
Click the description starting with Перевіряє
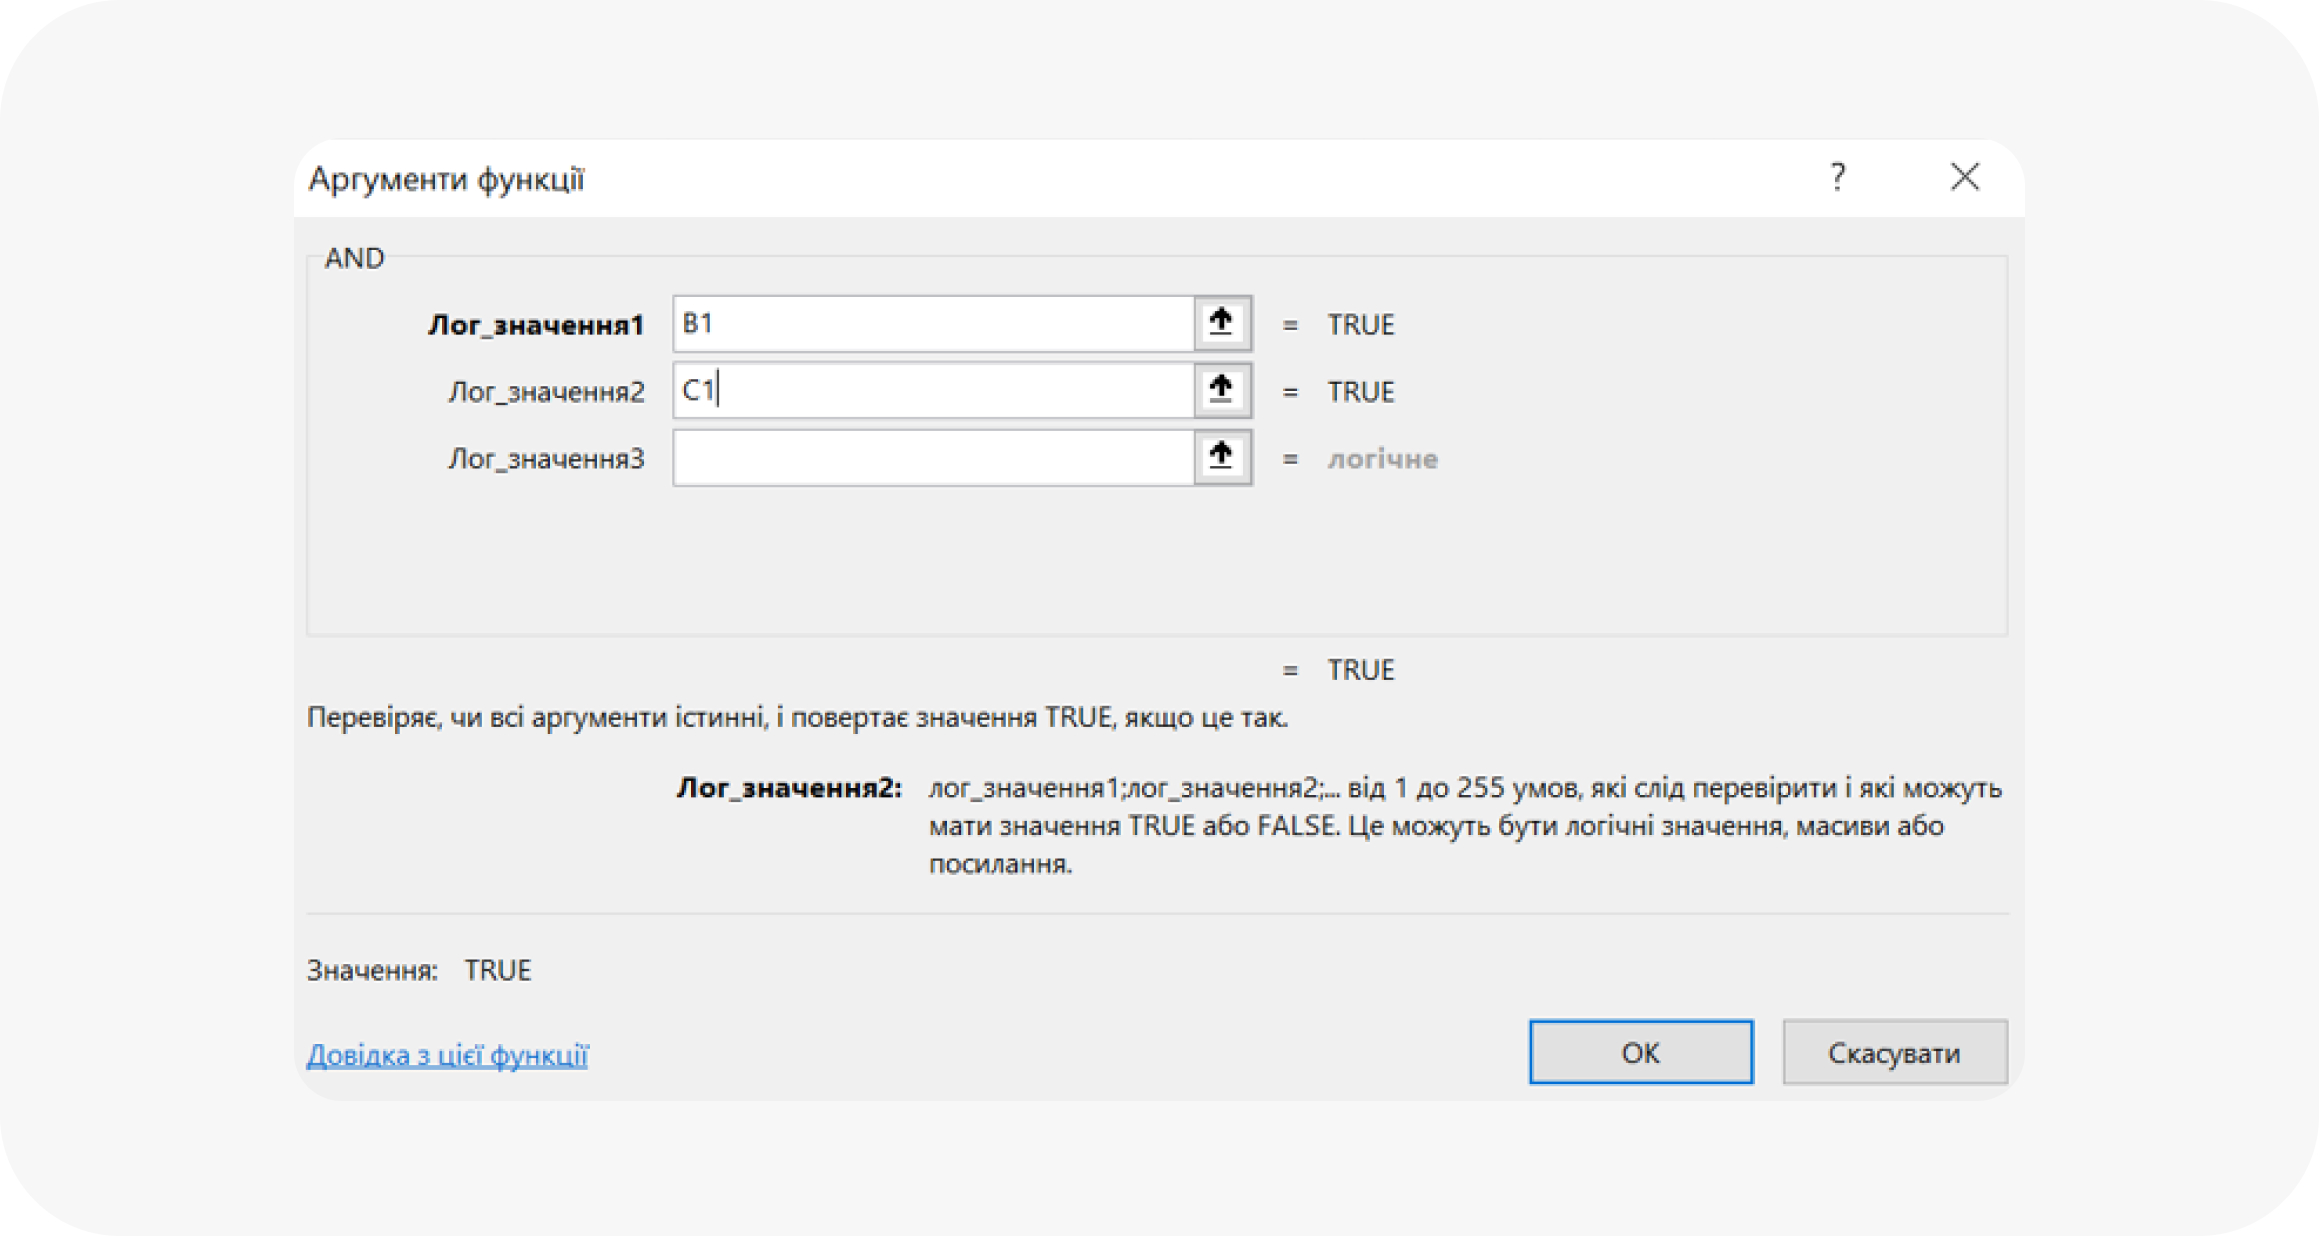click(x=797, y=718)
